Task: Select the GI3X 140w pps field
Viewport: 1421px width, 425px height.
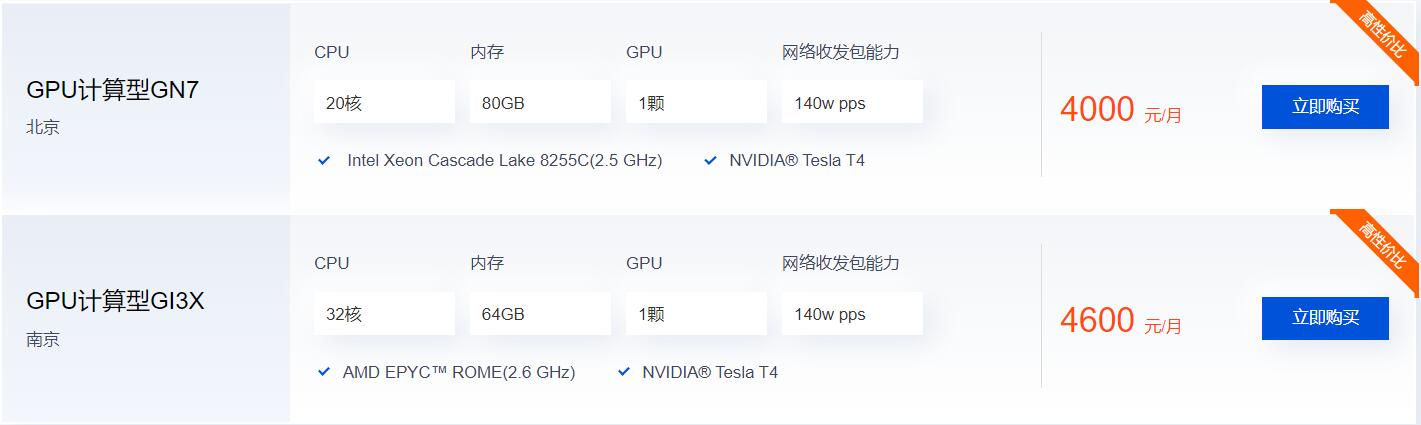Action: 852,314
